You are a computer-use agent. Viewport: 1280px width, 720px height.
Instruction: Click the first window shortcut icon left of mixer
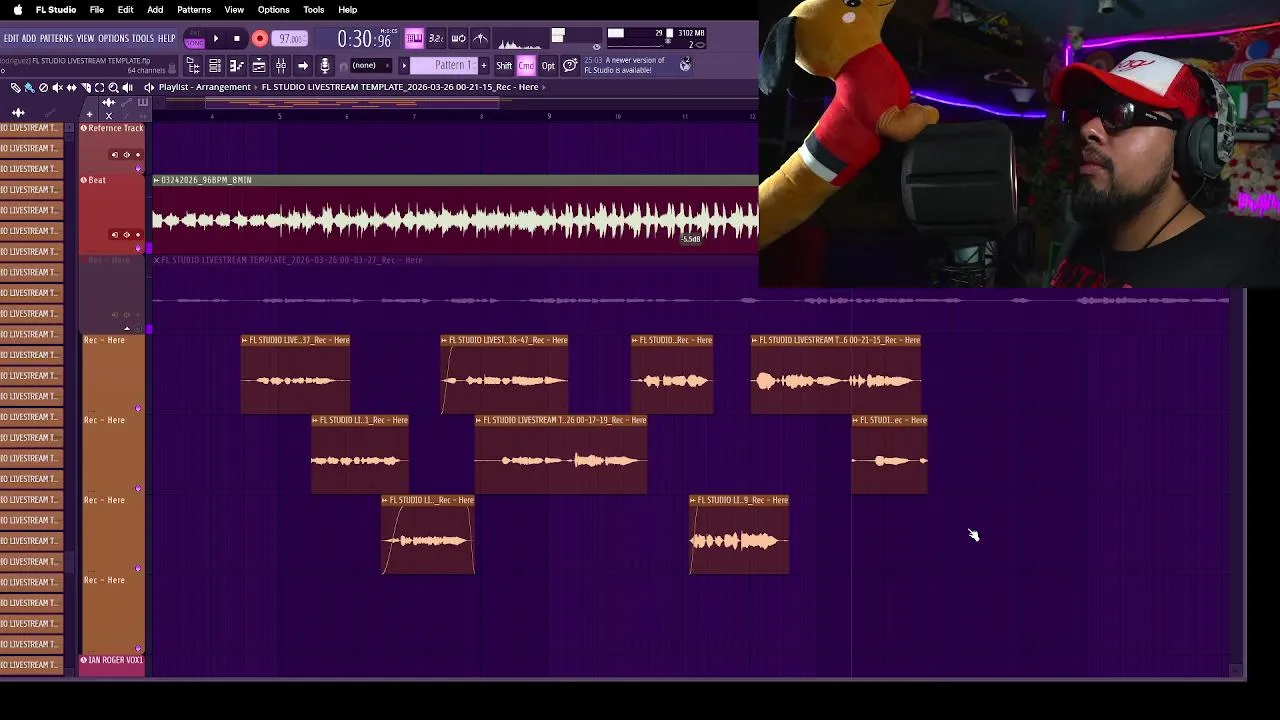click(193, 65)
